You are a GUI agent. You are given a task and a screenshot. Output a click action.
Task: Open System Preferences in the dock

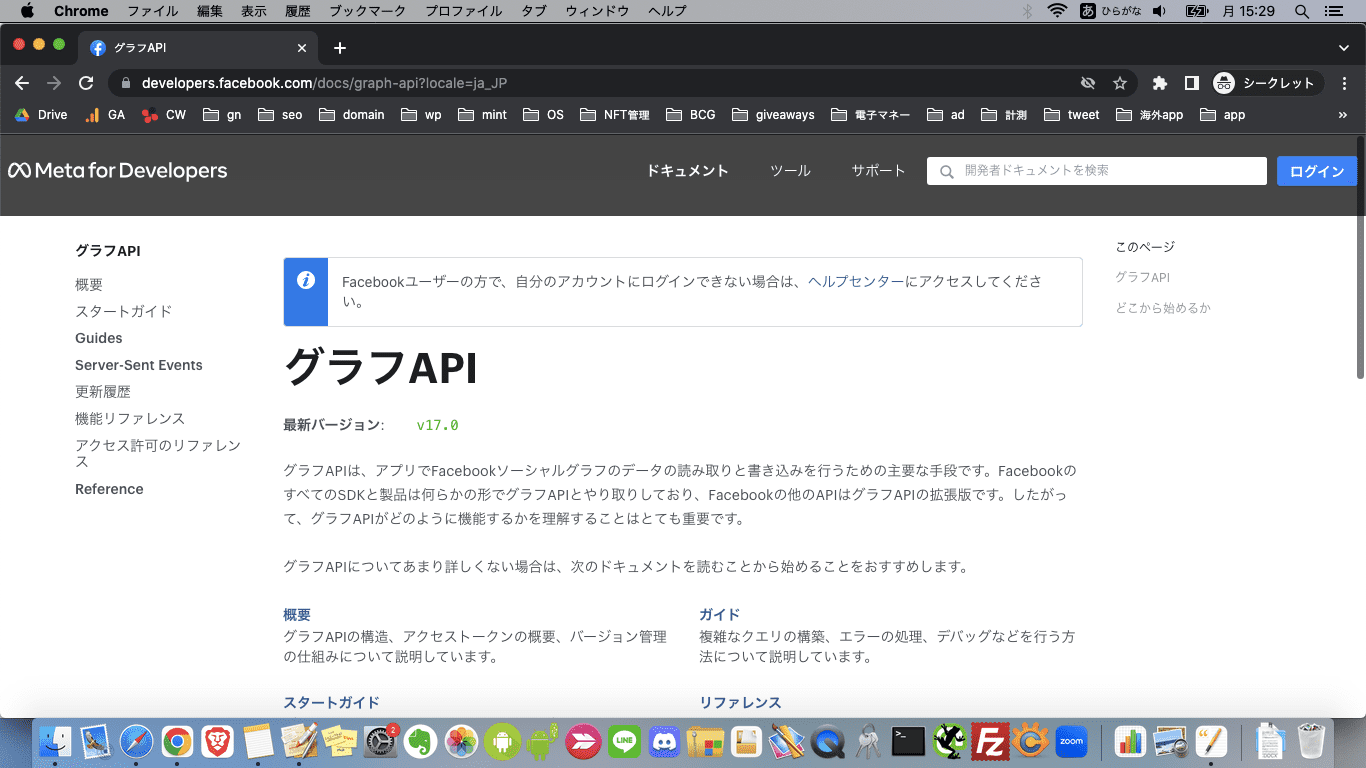pyautogui.click(x=380, y=741)
